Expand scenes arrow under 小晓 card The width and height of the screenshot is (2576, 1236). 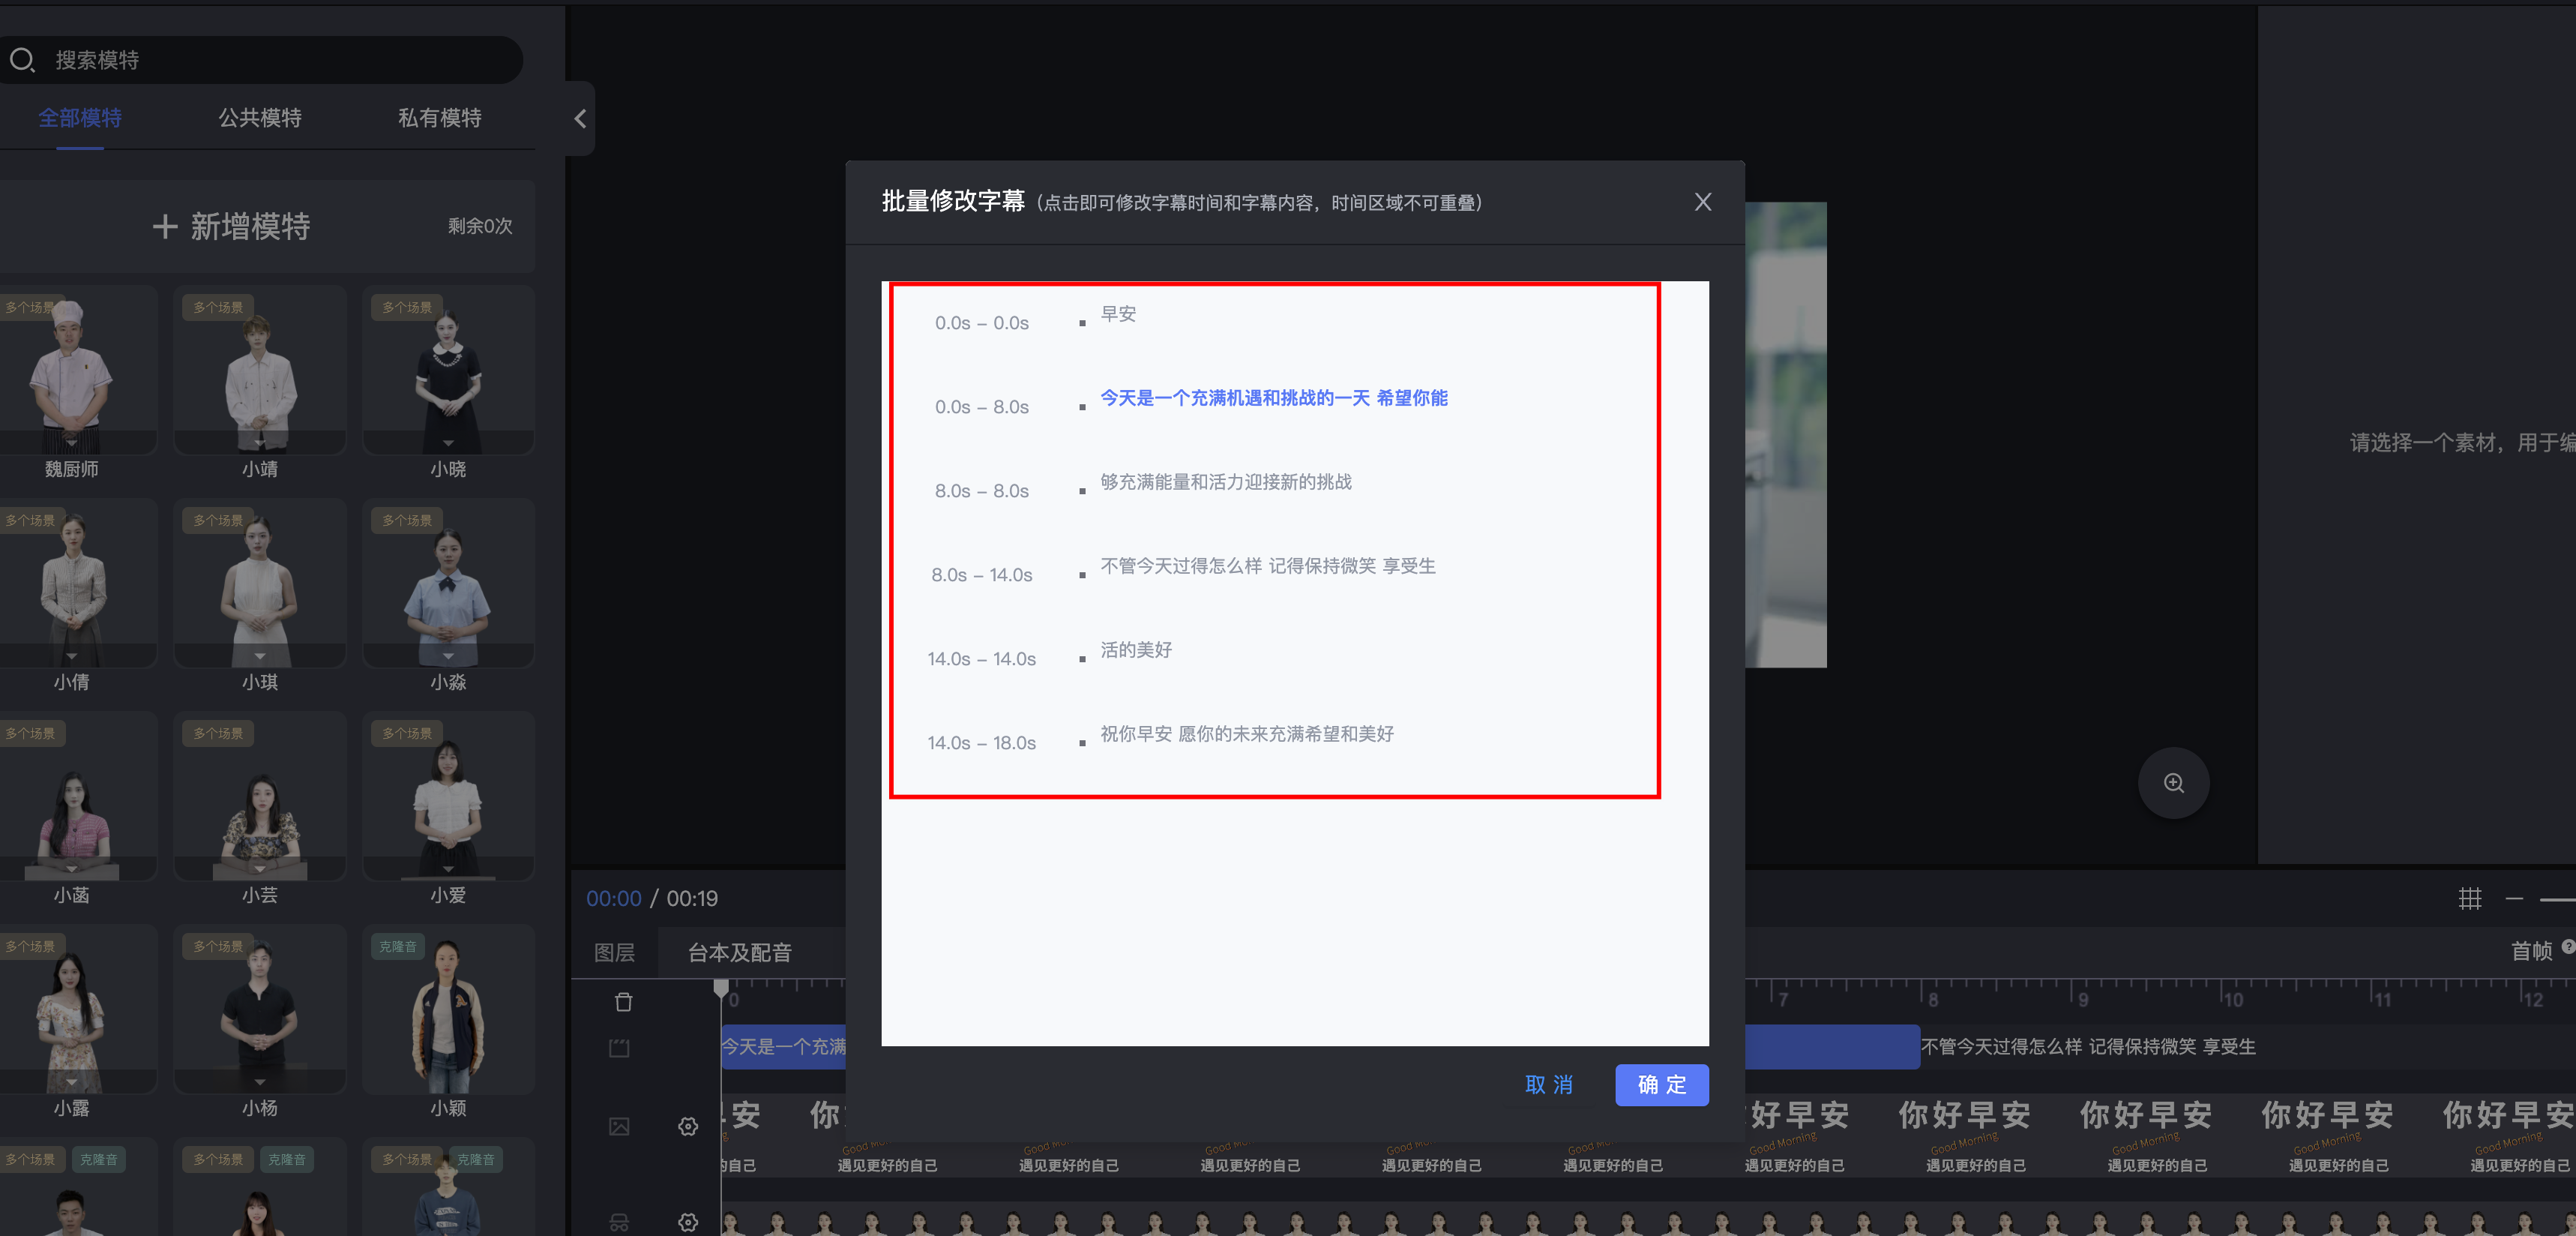(448, 442)
